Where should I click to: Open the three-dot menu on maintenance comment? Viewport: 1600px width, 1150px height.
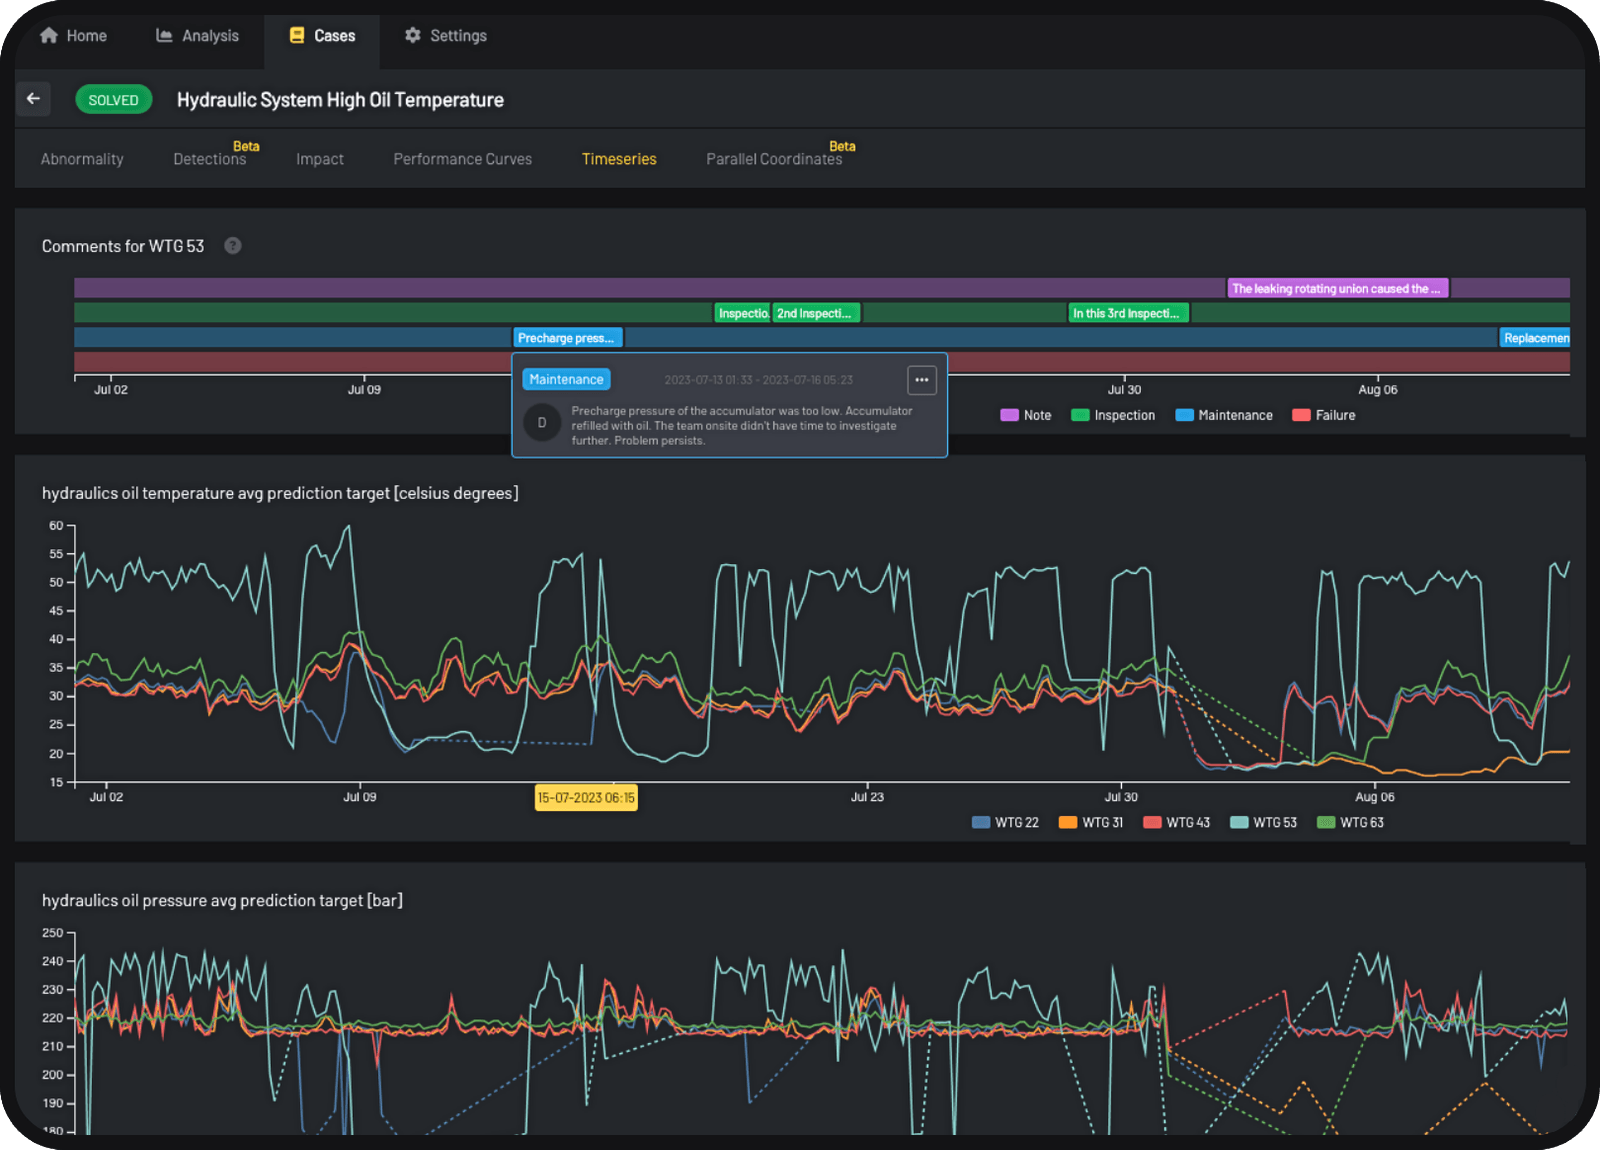[921, 380]
